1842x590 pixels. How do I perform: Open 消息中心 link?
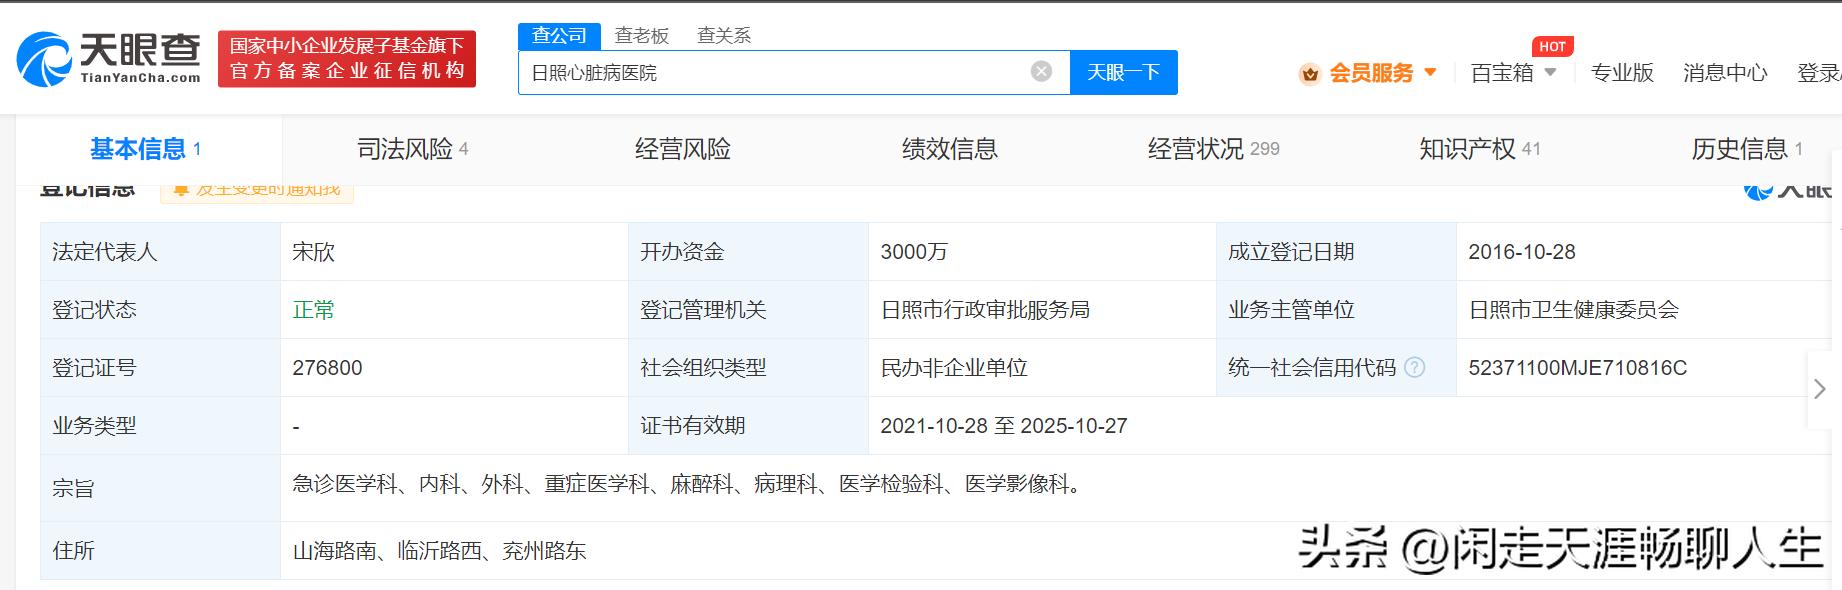(1725, 73)
